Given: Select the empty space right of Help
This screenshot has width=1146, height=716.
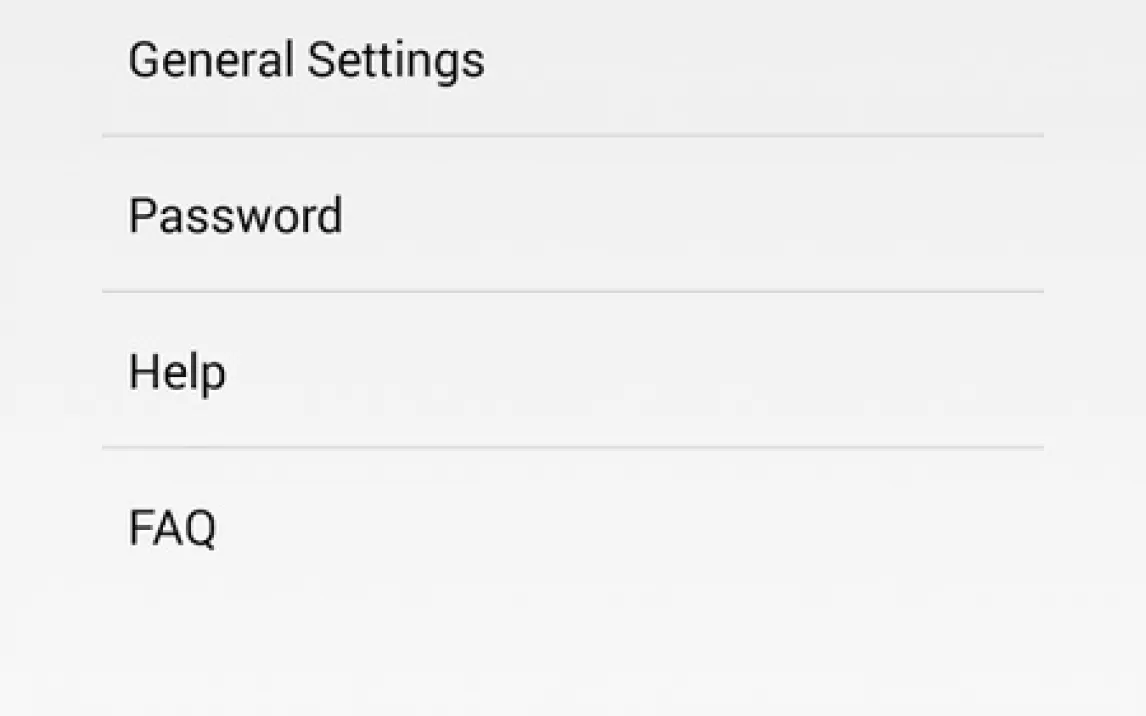Looking at the screenshot, I should (635, 370).
